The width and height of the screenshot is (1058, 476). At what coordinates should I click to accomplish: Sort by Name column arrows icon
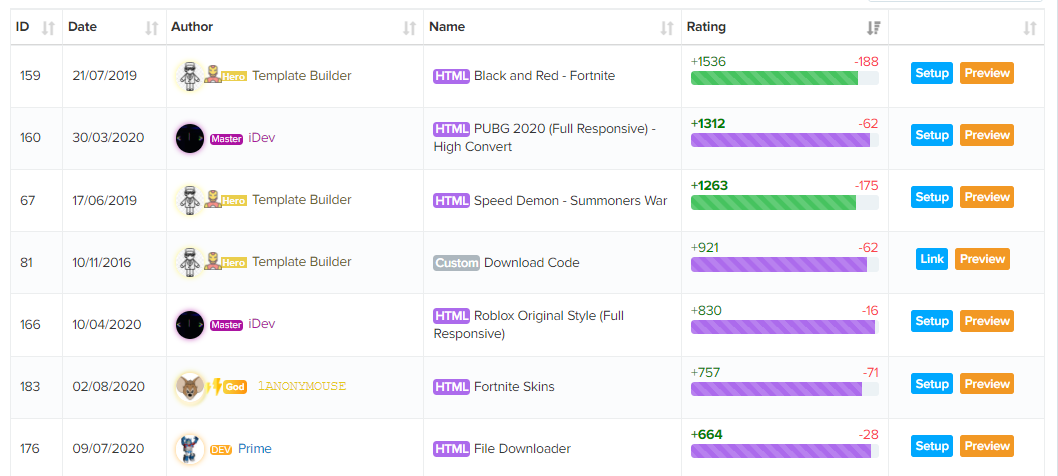click(x=667, y=28)
